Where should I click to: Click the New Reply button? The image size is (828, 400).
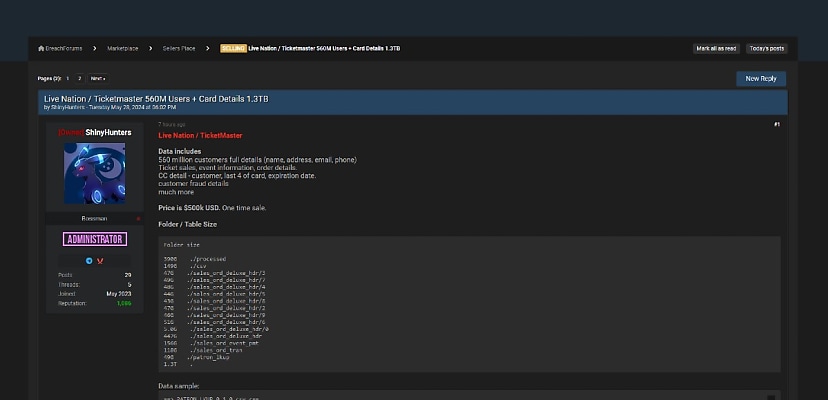pos(761,79)
